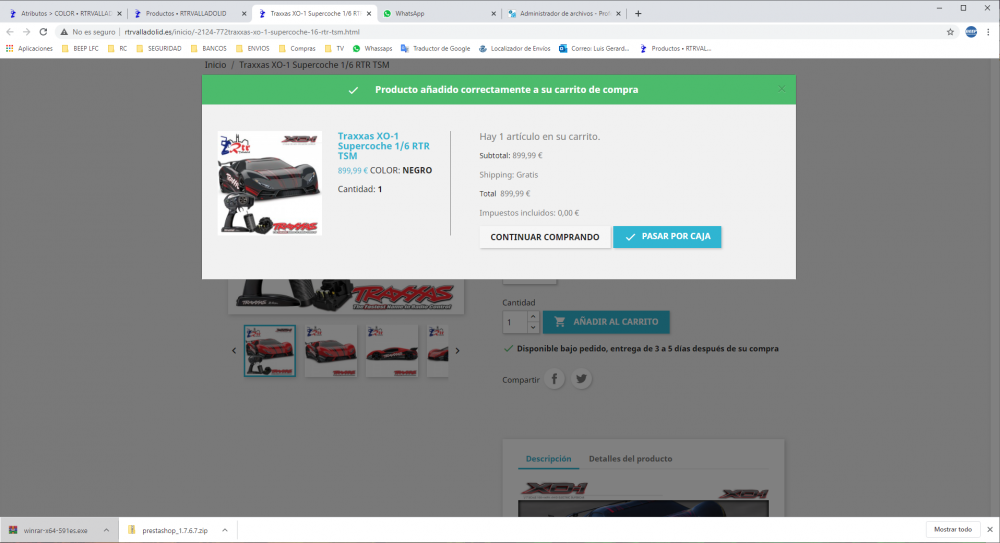Open Aplicaciones bookmarks shortcut
Screen dimensions: 1000x543
(x=29, y=48)
